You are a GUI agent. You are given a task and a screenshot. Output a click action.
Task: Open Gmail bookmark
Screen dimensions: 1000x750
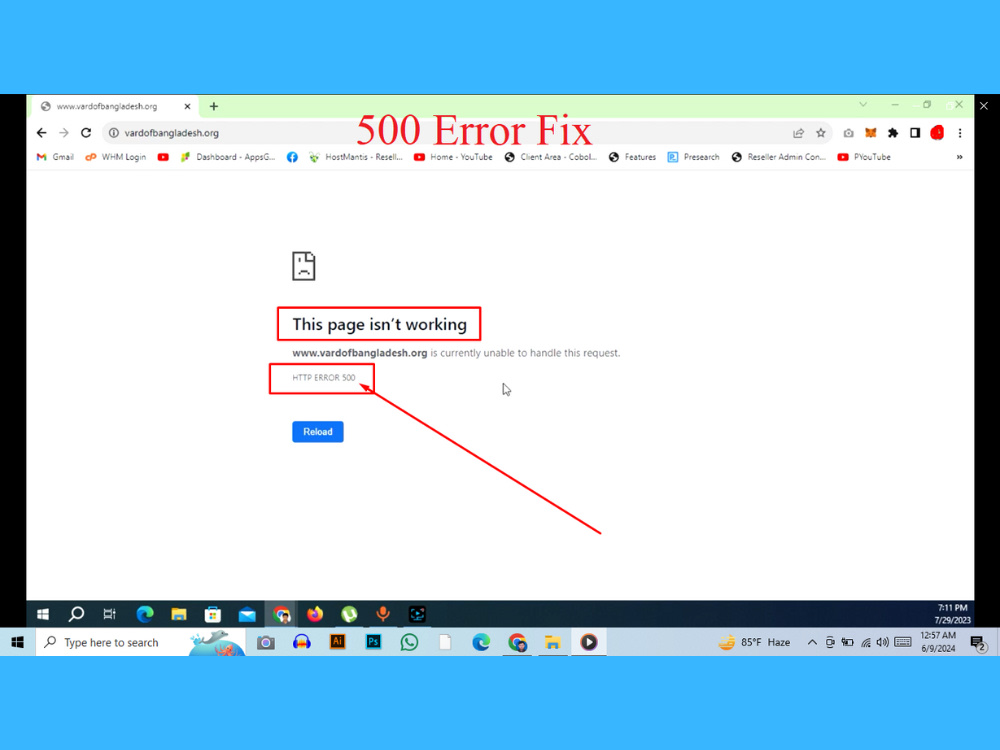pos(55,157)
